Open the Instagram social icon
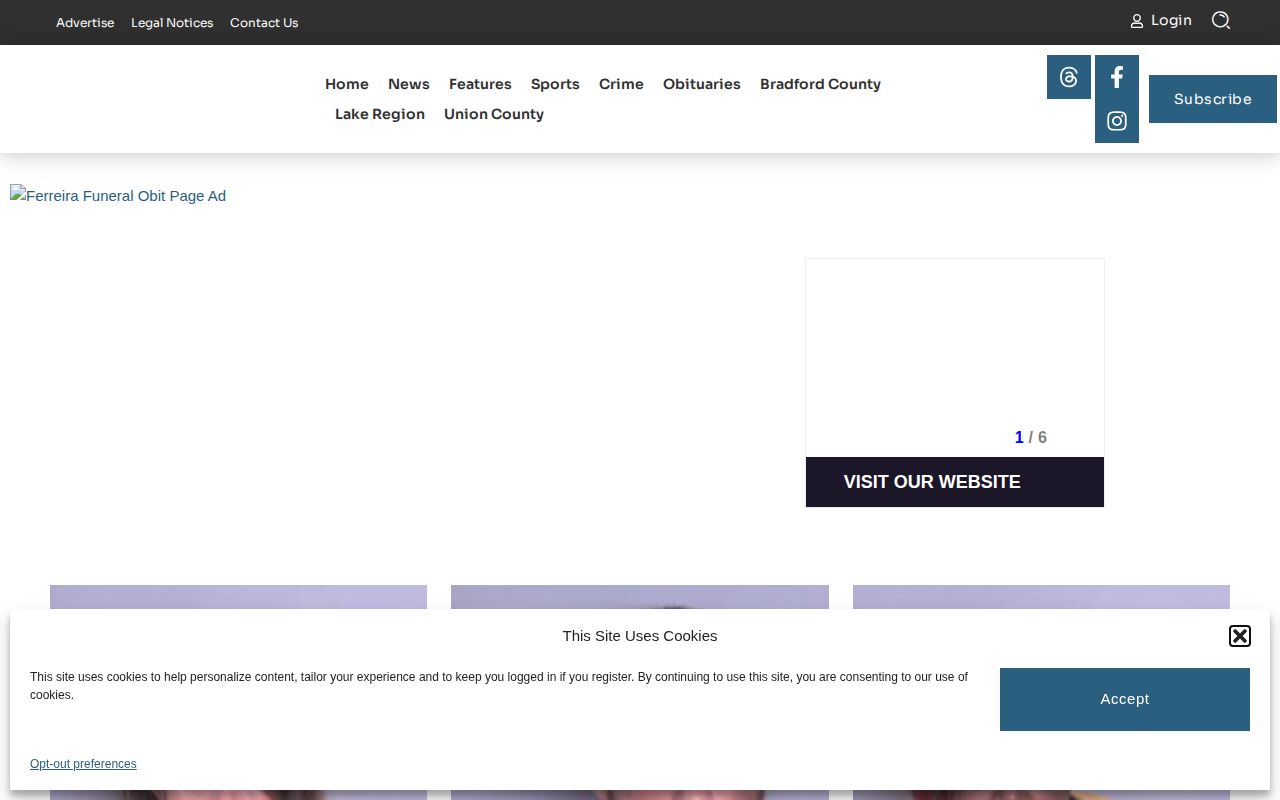This screenshot has height=800, width=1280. point(1117,121)
